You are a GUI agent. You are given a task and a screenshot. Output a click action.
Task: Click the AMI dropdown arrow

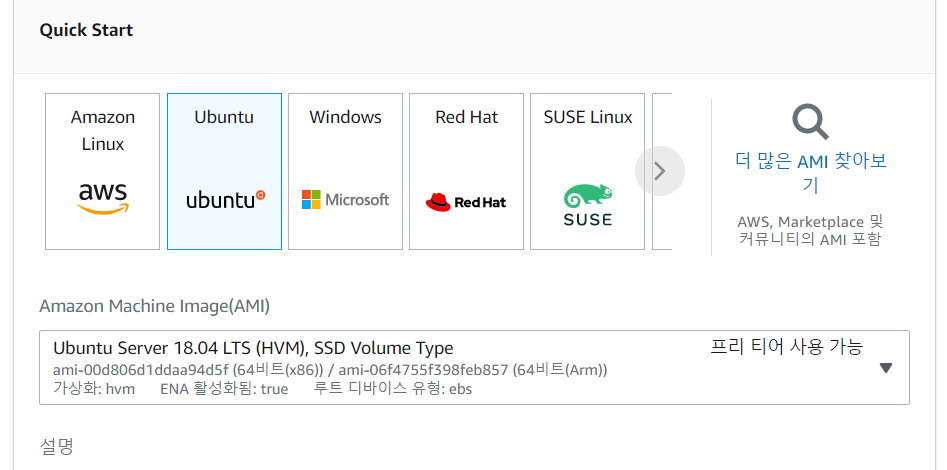click(885, 368)
